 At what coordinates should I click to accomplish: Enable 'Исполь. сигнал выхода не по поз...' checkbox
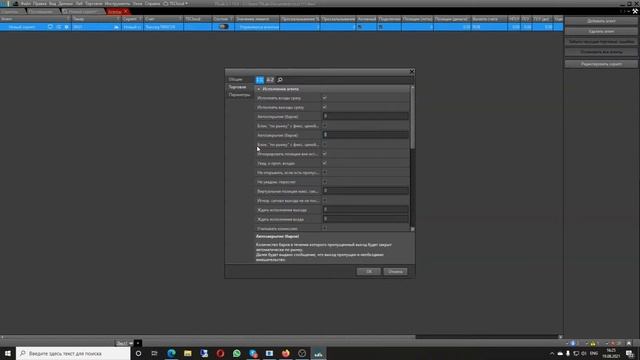[x=324, y=200]
